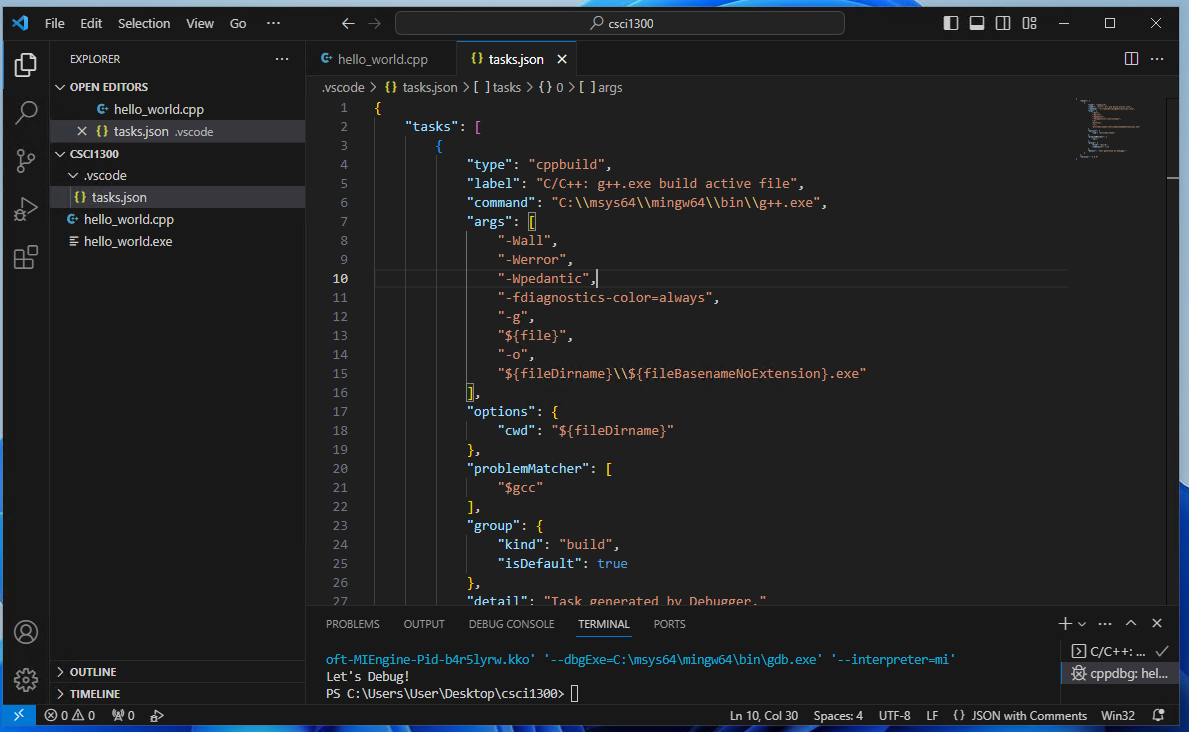Create a new terminal with plus icon
1189x732 pixels.
pyautogui.click(x=1065, y=624)
